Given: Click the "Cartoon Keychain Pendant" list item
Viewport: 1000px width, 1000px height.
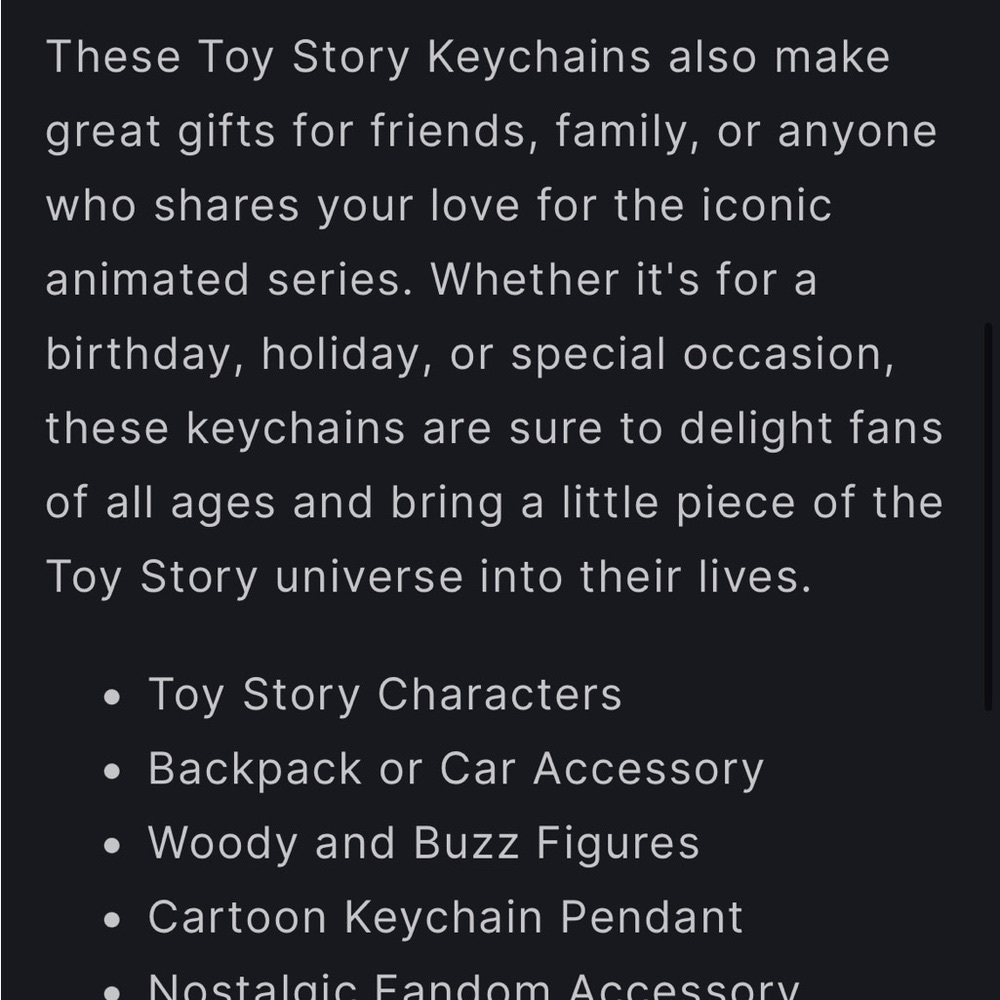Looking at the screenshot, I should click(446, 918).
